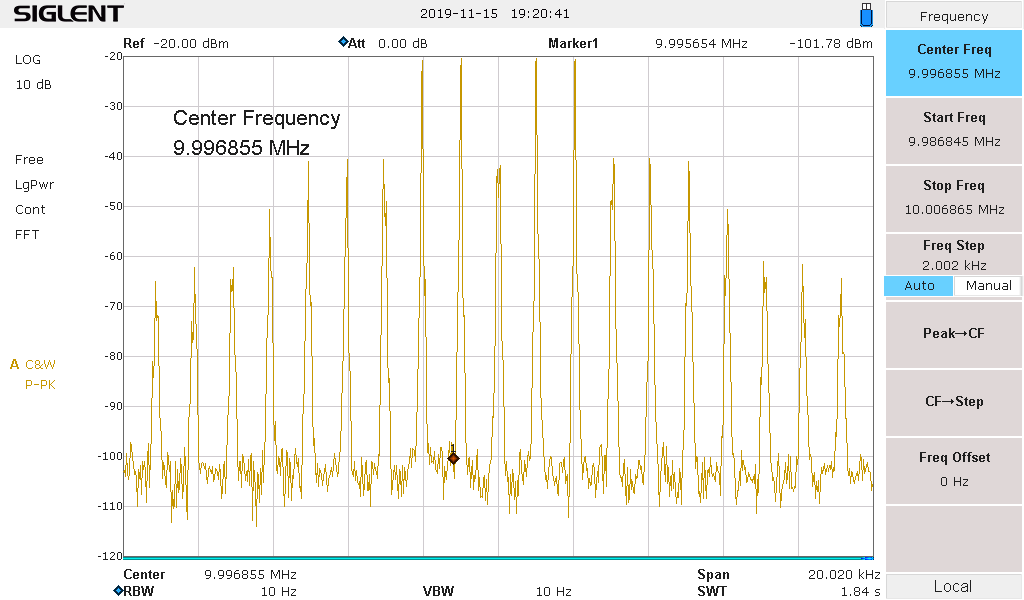
Task: Click the Local button at bottom right
Action: click(953, 586)
